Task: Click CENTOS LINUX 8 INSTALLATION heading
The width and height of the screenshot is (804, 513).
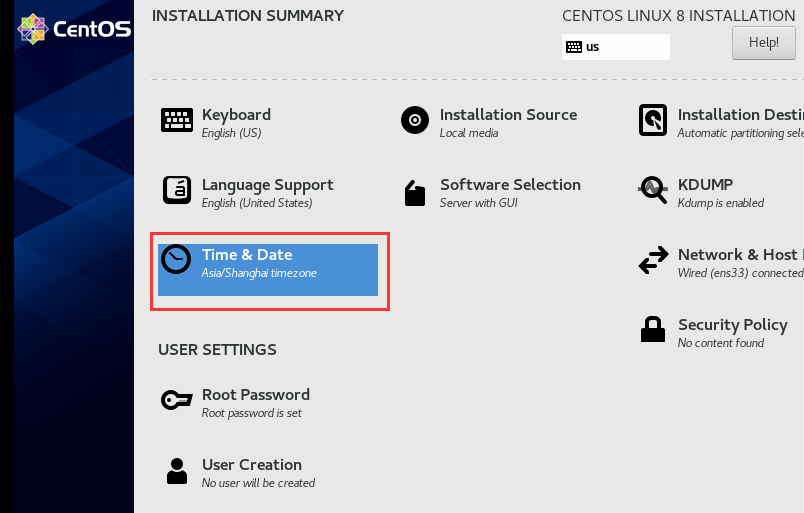Action: tap(678, 16)
